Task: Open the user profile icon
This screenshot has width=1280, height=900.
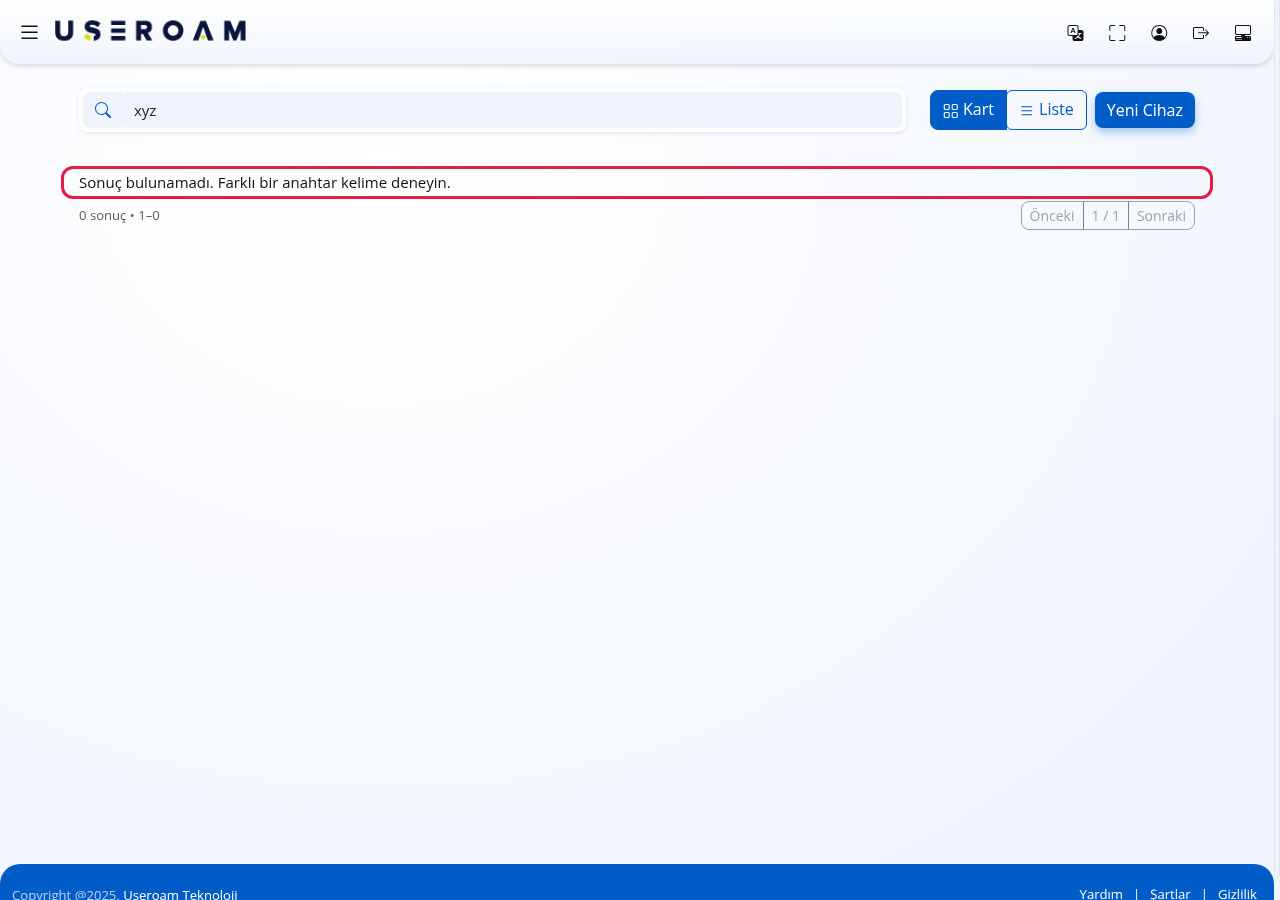Action: [x=1159, y=33]
